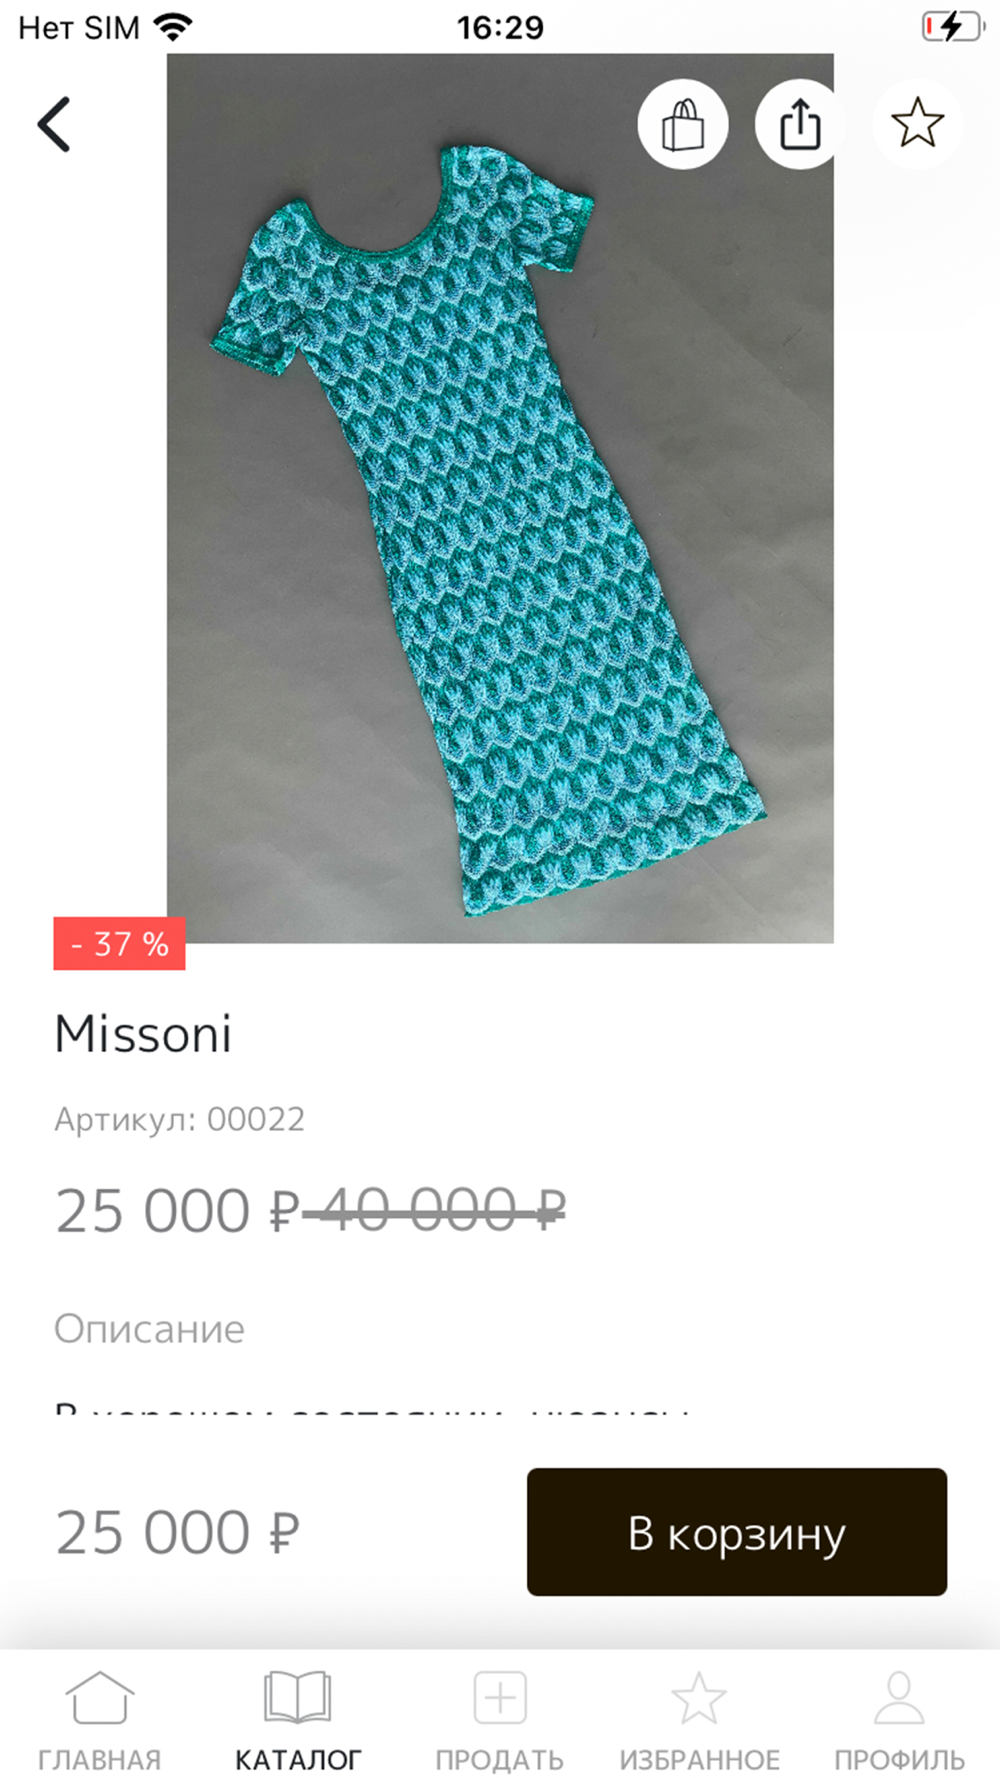Tap the back arrow icon
1000x1778 pixels.
[x=54, y=124]
